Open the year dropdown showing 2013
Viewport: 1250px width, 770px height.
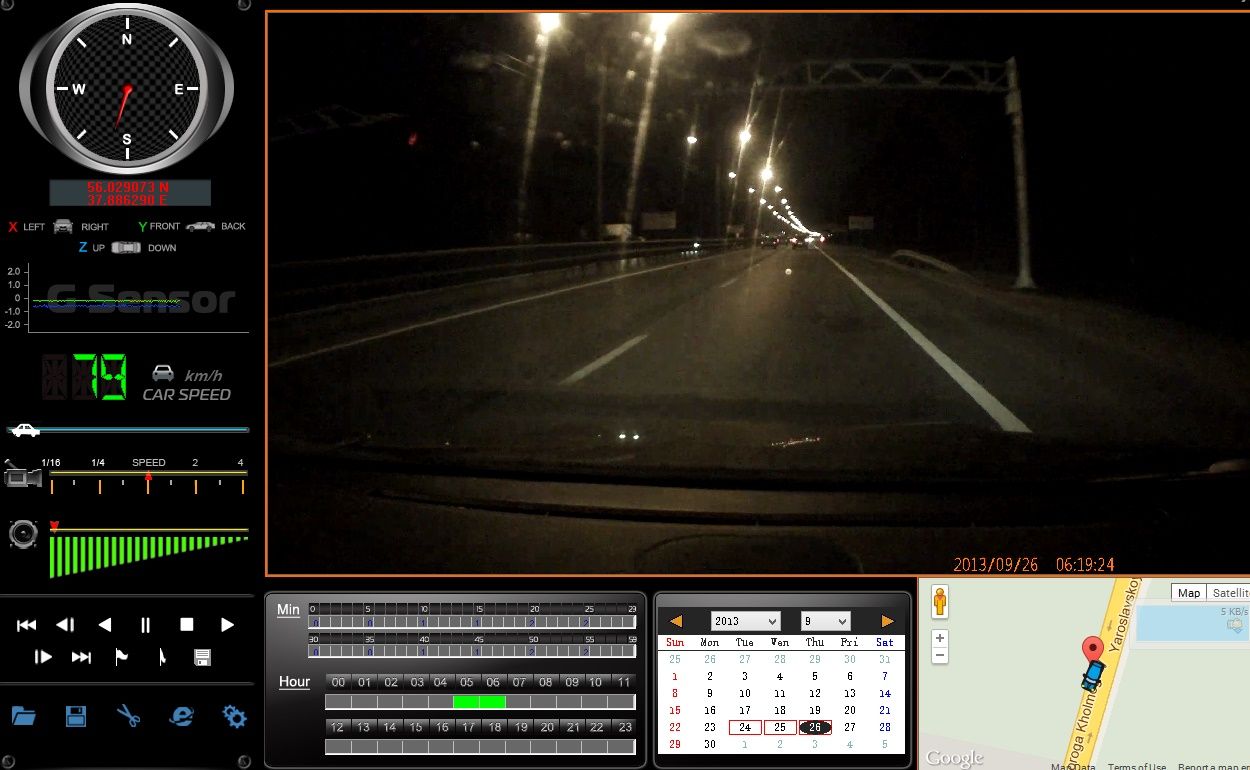tap(745, 621)
